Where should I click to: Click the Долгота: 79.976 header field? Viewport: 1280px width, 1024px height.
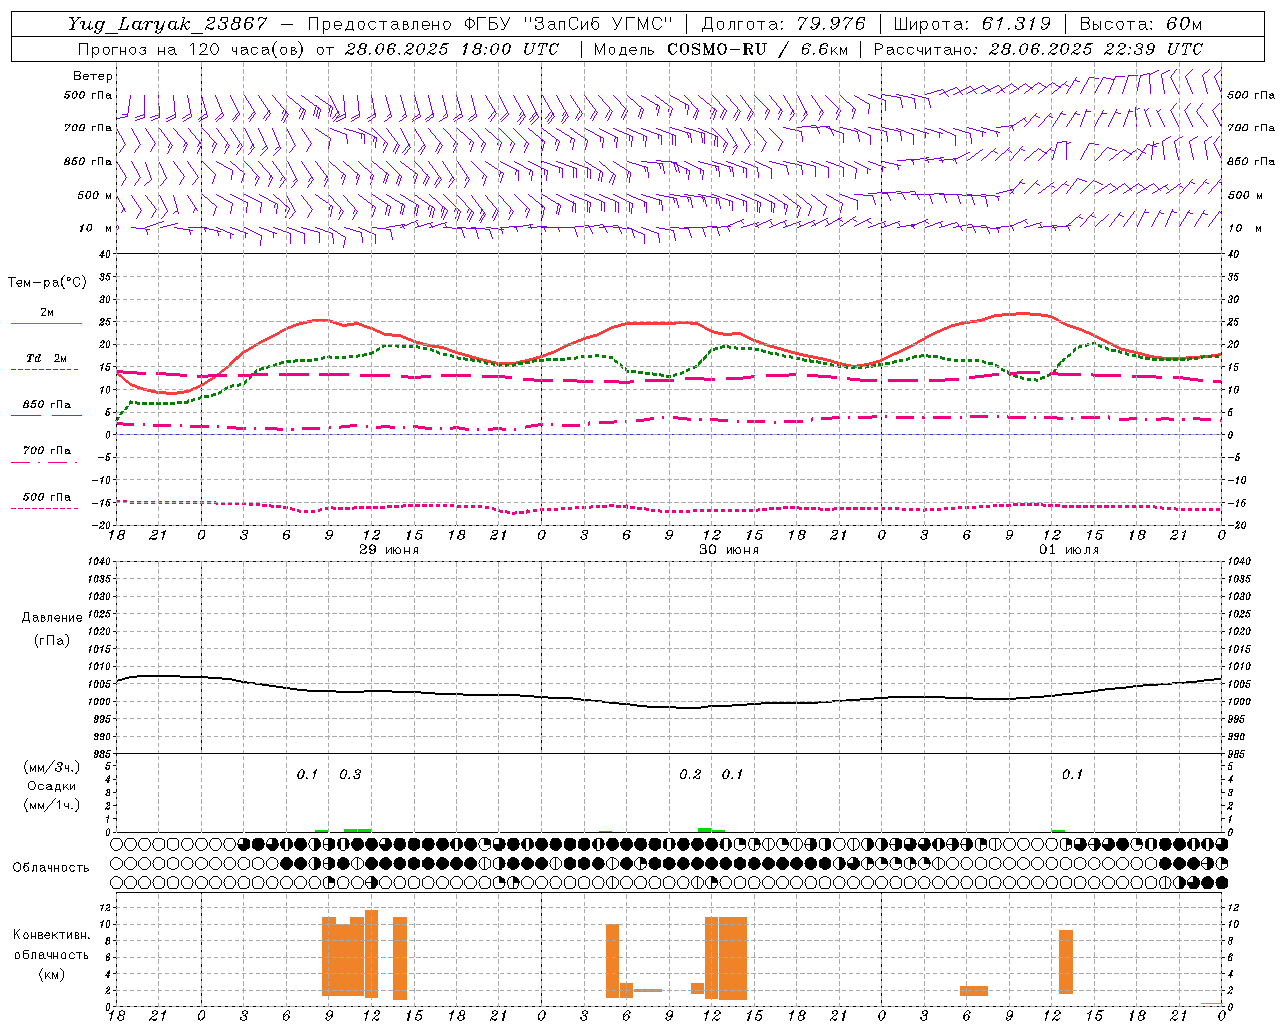(x=783, y=24)
